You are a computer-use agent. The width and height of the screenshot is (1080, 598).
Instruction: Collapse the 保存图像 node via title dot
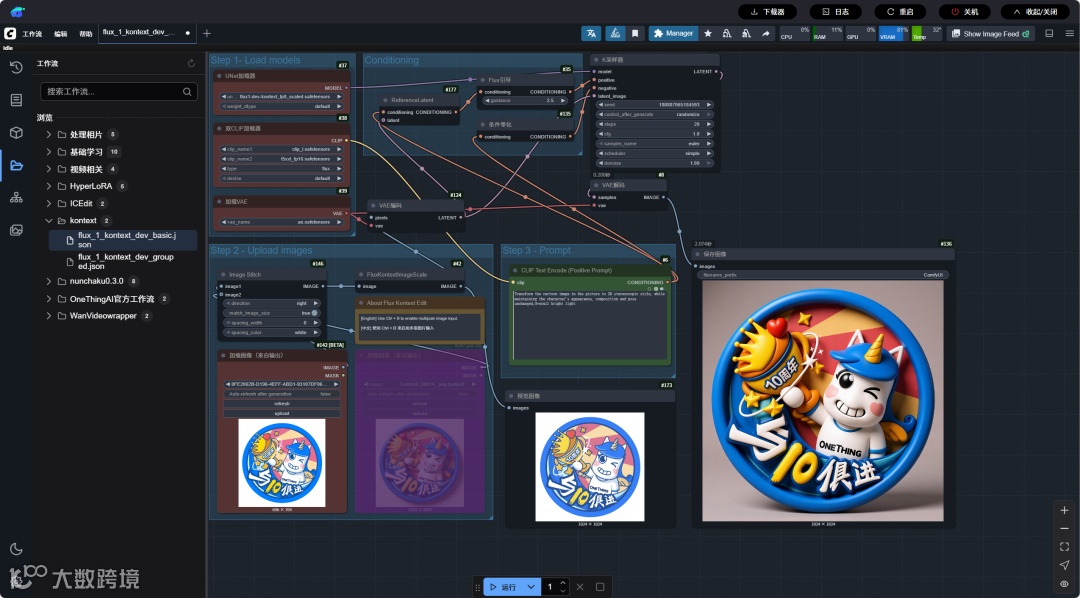(697, 254)
